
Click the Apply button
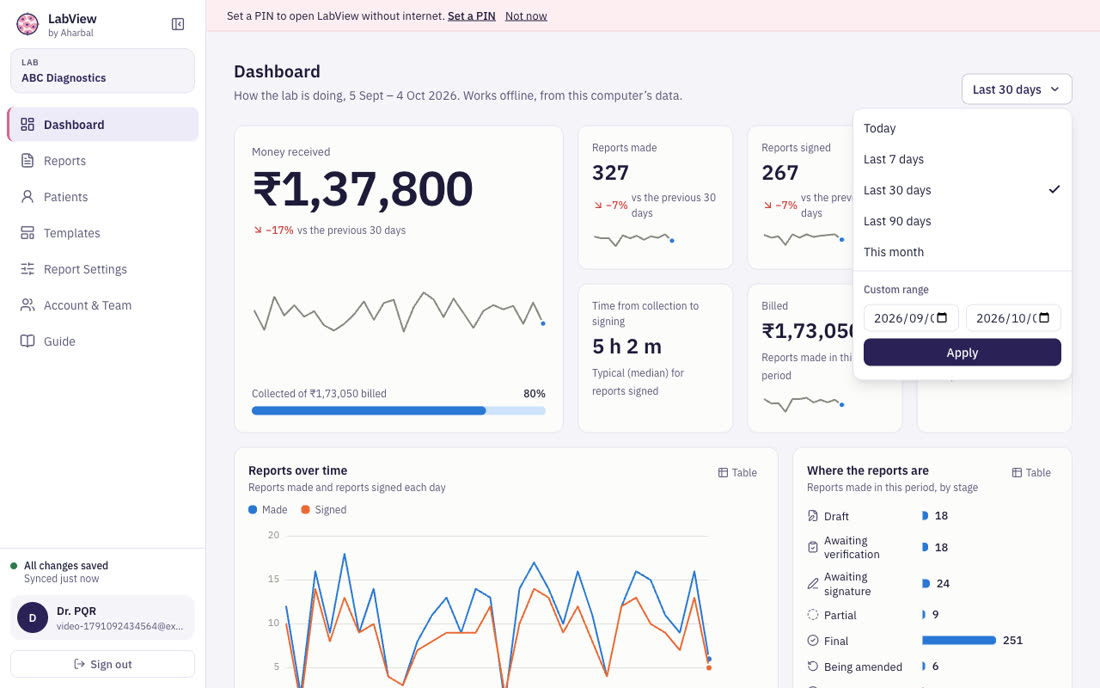coord(962,353)
